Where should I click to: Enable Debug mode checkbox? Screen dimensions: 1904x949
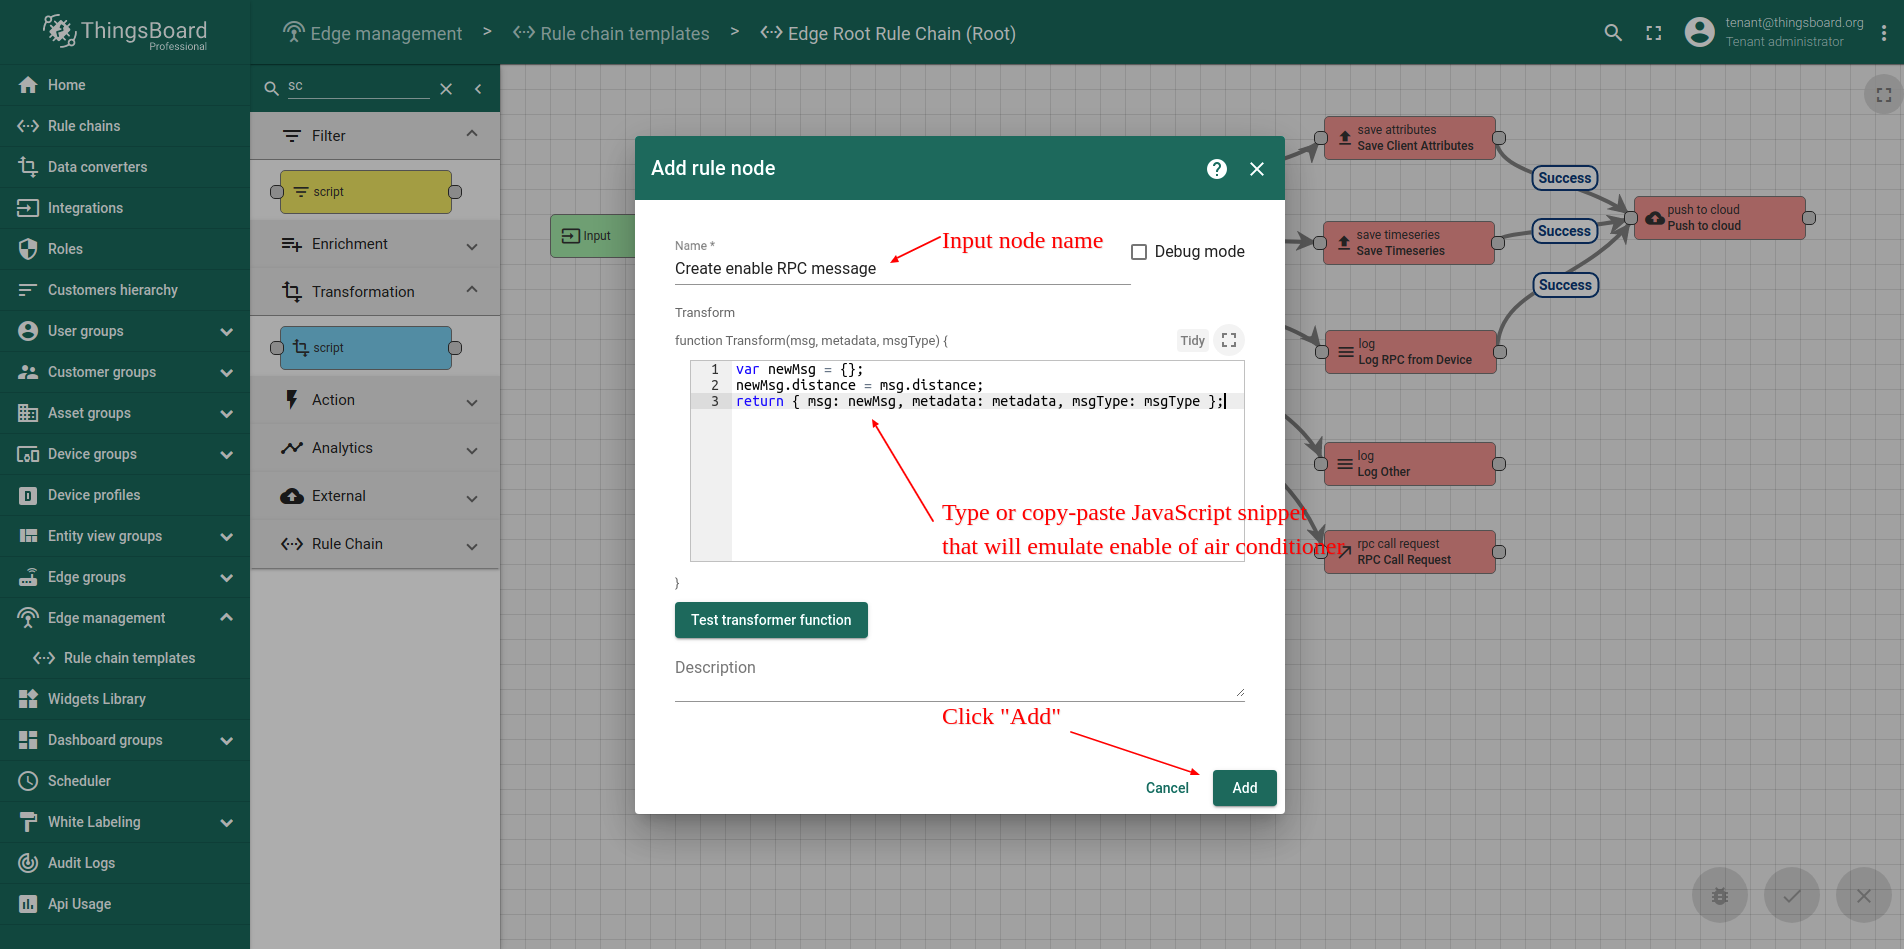(x=1139, y=252)
